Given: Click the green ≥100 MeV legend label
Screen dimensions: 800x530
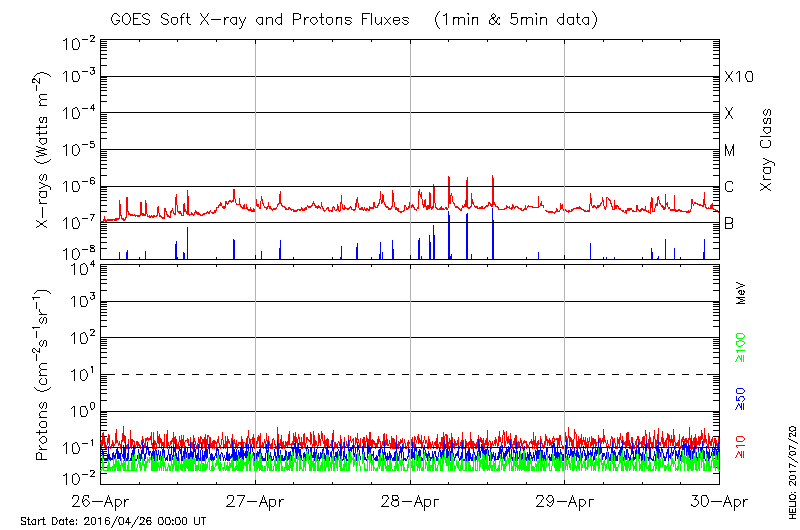Looking at the screenshot, I should click(741, 349).
